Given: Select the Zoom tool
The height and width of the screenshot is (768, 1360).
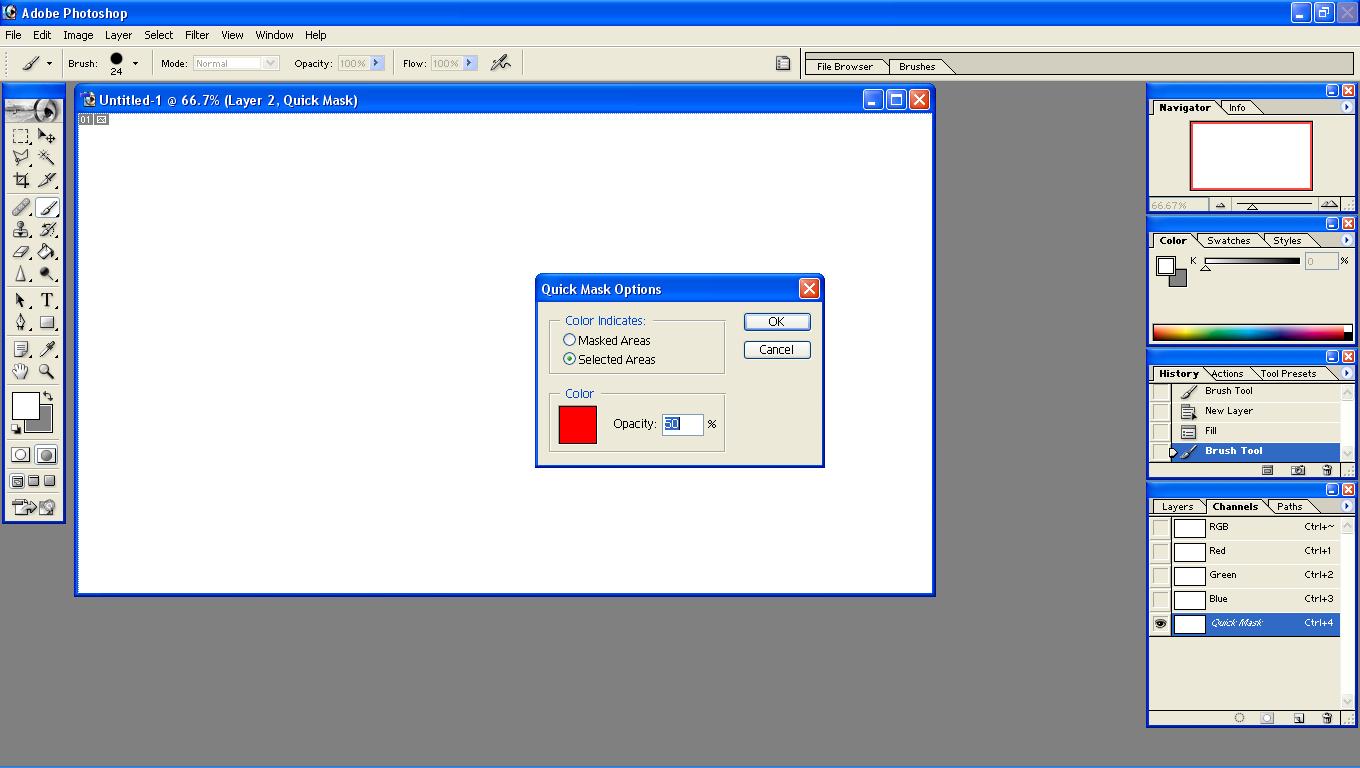Looking at the screenshot, I should point(47,371).
